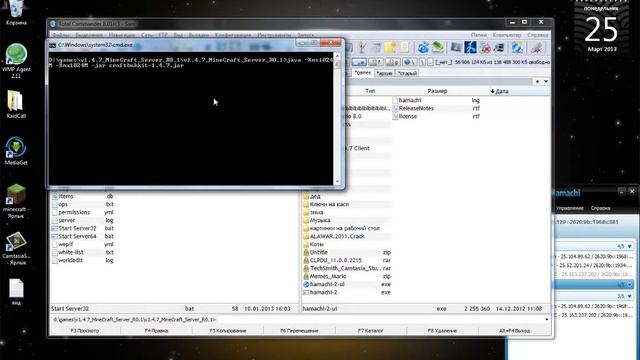Screen dimensions: 640x360
Task: Click cmd window scrollbar up arrow
Action: click(x=337, y=56)
